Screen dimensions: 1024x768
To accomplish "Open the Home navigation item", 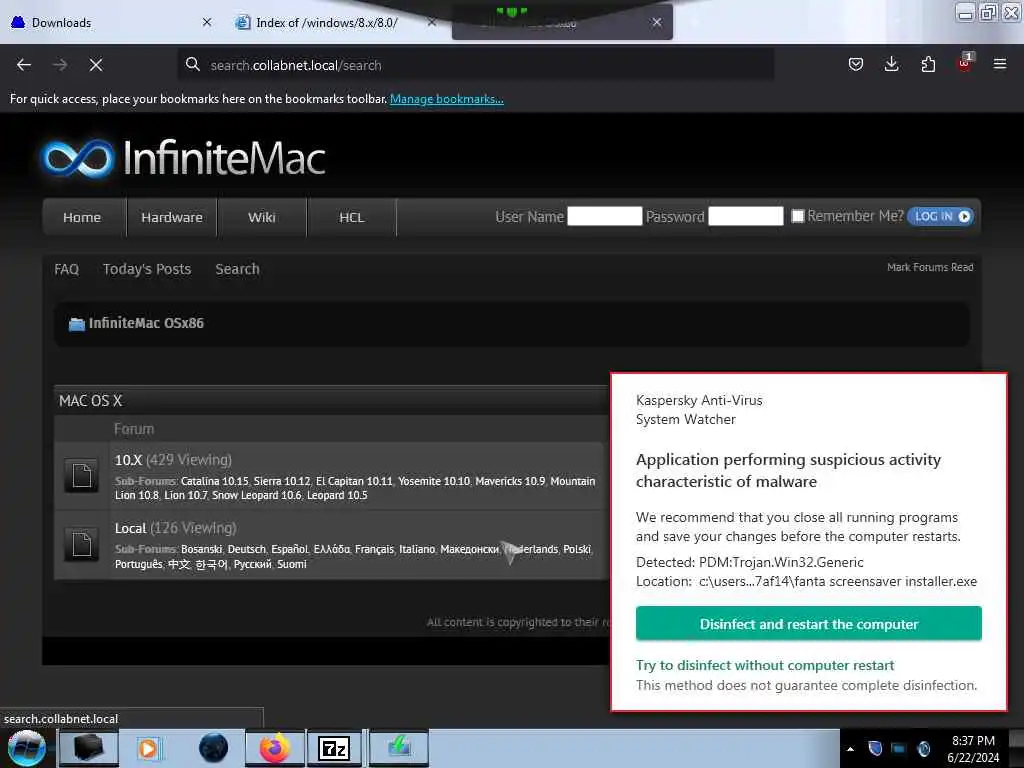I will point(82,217).
